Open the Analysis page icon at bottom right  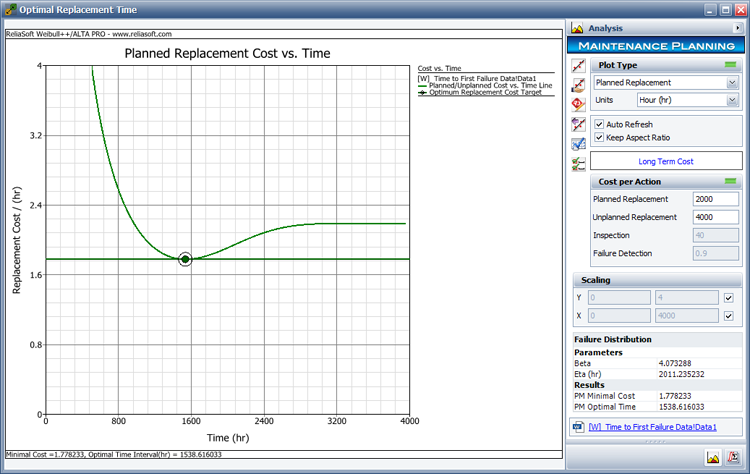click(714, 458)
